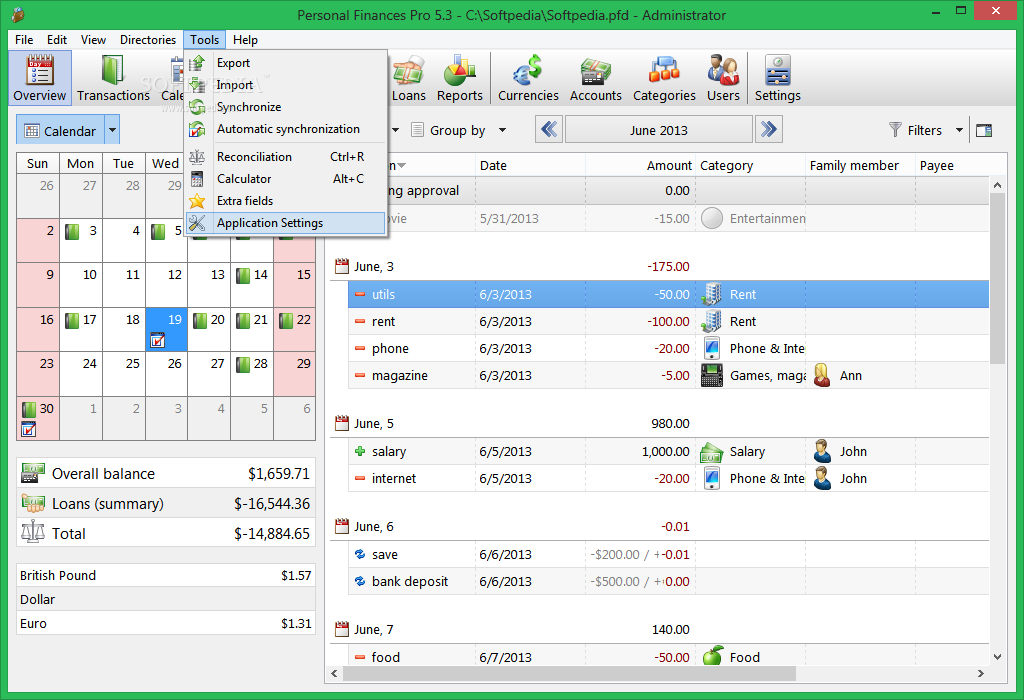Open the Settings toolbar button
The width and height of the screenshot is (1024, 700).
777,78
